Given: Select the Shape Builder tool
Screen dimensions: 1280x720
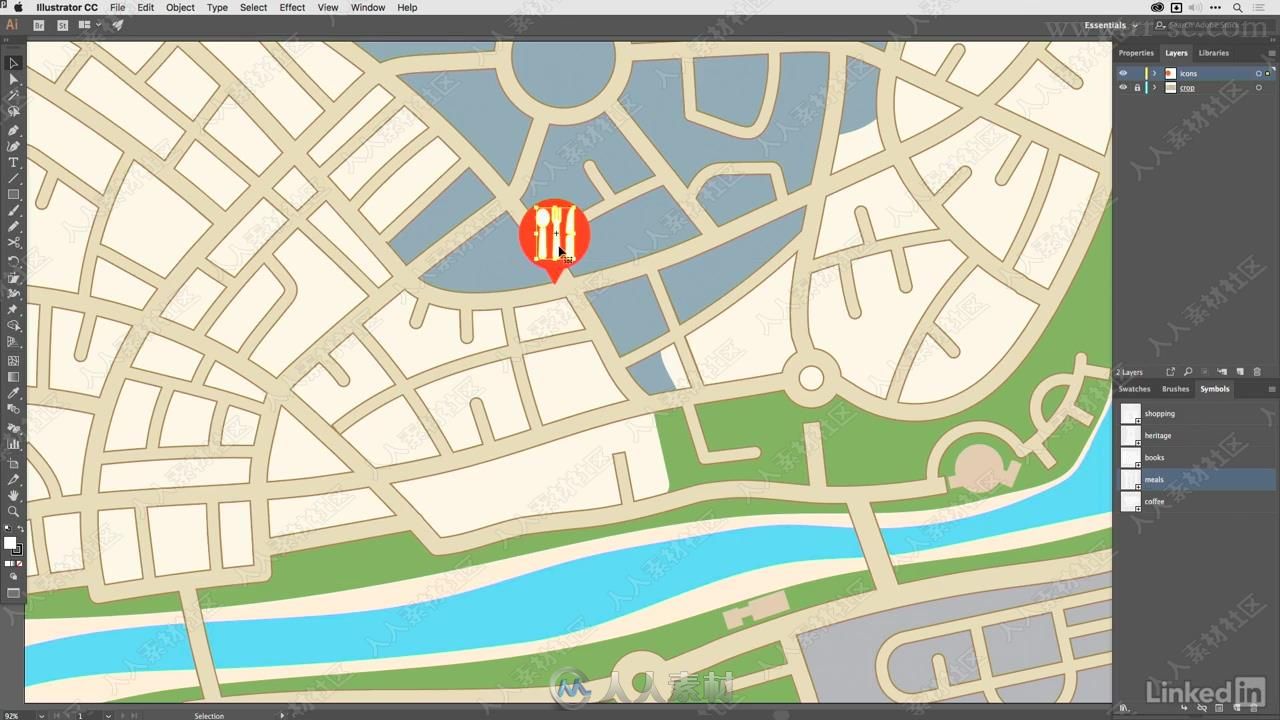Looking at the screenshot, I should (13, 325).
